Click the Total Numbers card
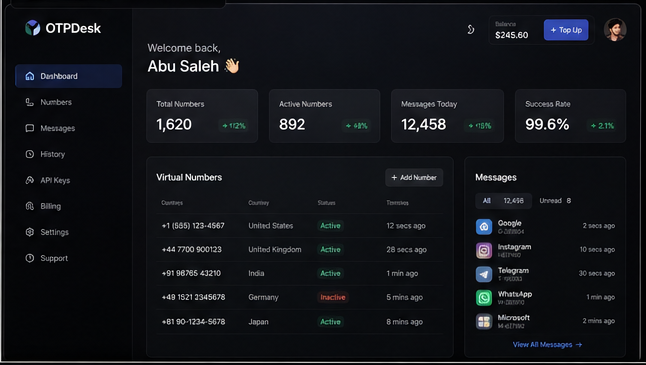Viewport: 646px width, 365px height. pyautogui.click(x=202, y=116)
